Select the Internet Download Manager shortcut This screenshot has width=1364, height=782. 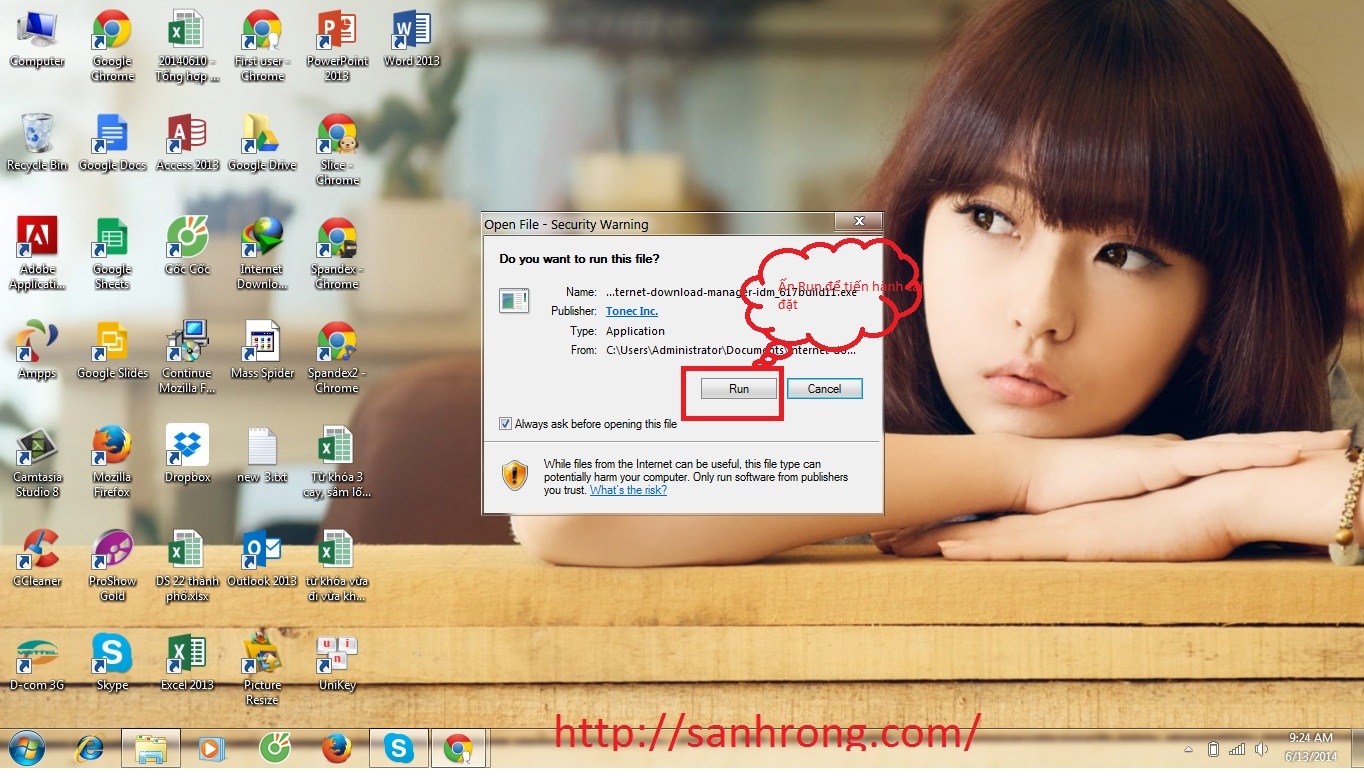(262, 253)
